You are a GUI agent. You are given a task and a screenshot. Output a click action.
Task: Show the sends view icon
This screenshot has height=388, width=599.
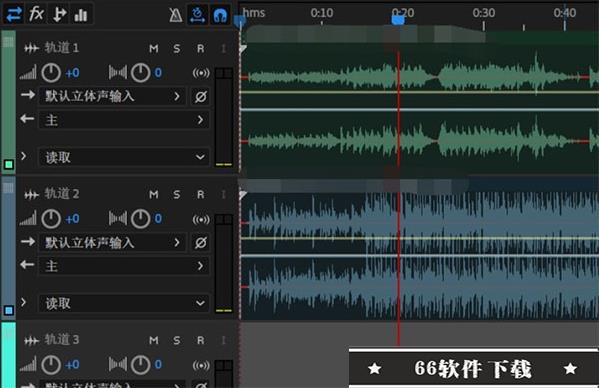59,15
